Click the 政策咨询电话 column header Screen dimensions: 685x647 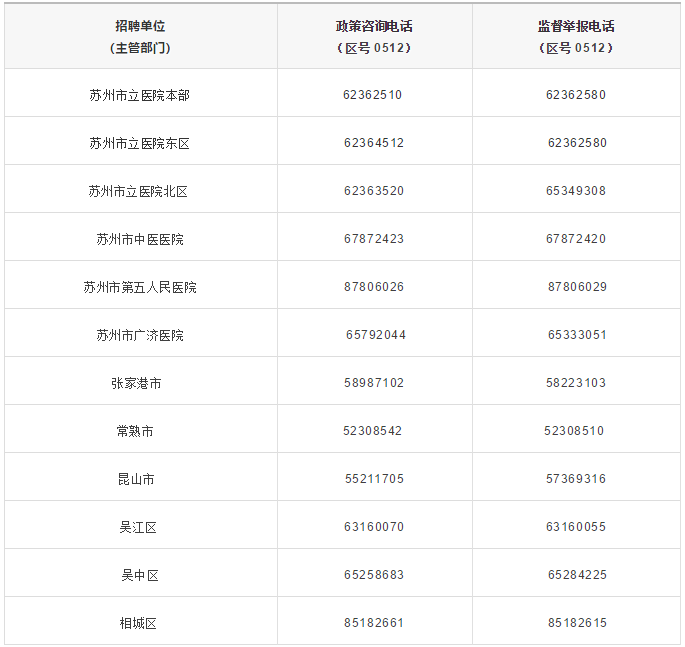pyautogui.click(x=374, y=37)
